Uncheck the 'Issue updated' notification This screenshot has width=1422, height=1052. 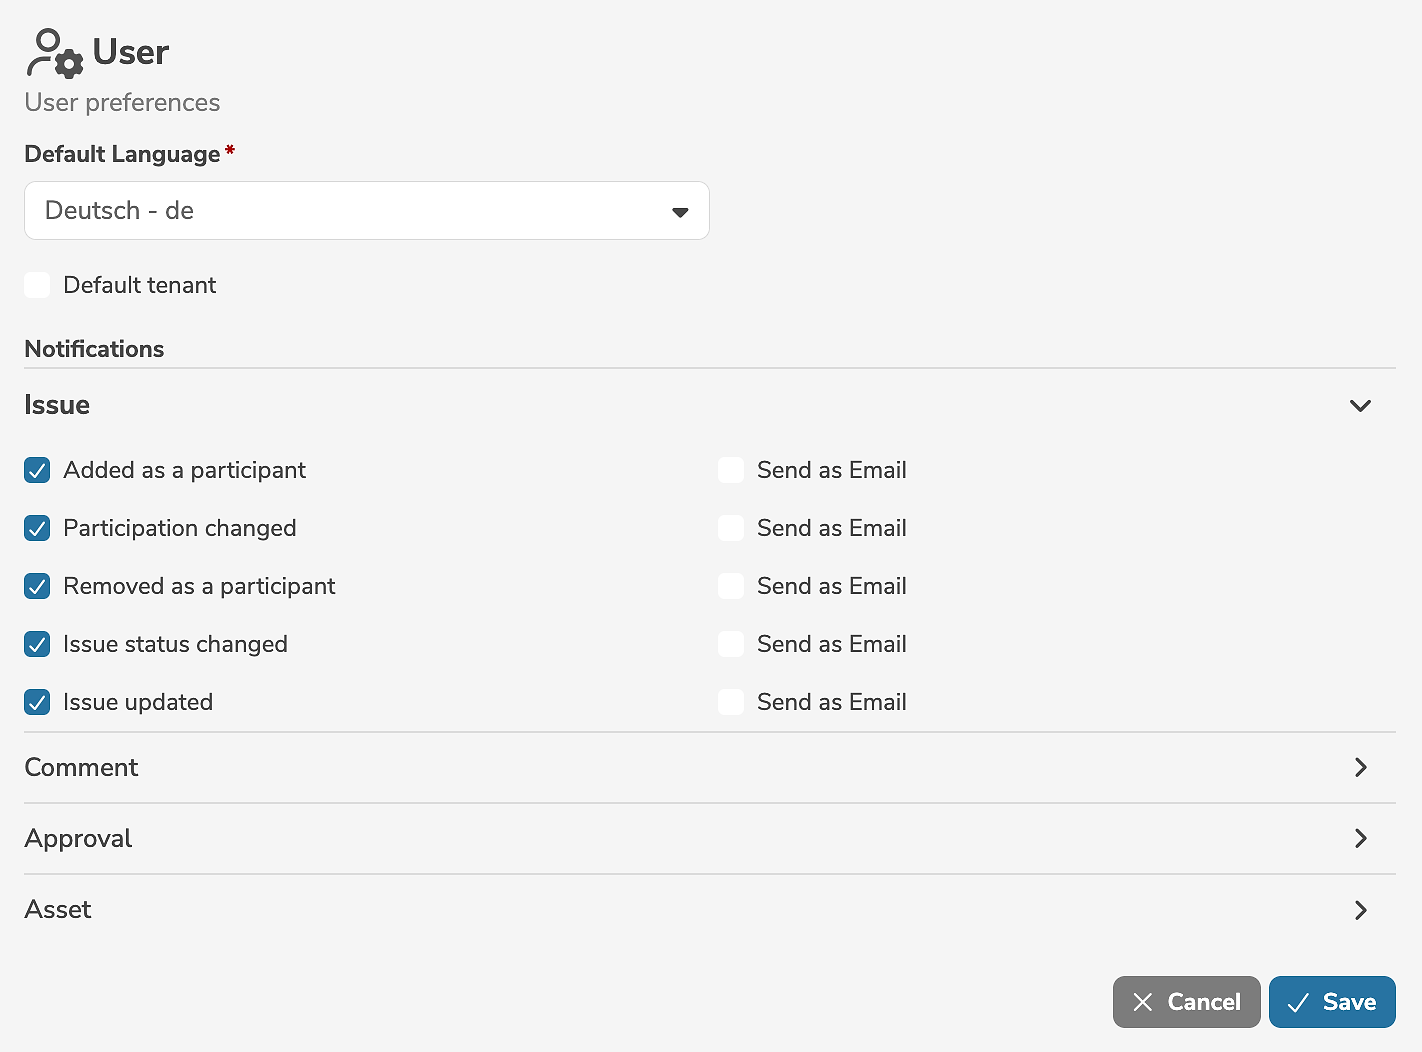tap(37, 702)
